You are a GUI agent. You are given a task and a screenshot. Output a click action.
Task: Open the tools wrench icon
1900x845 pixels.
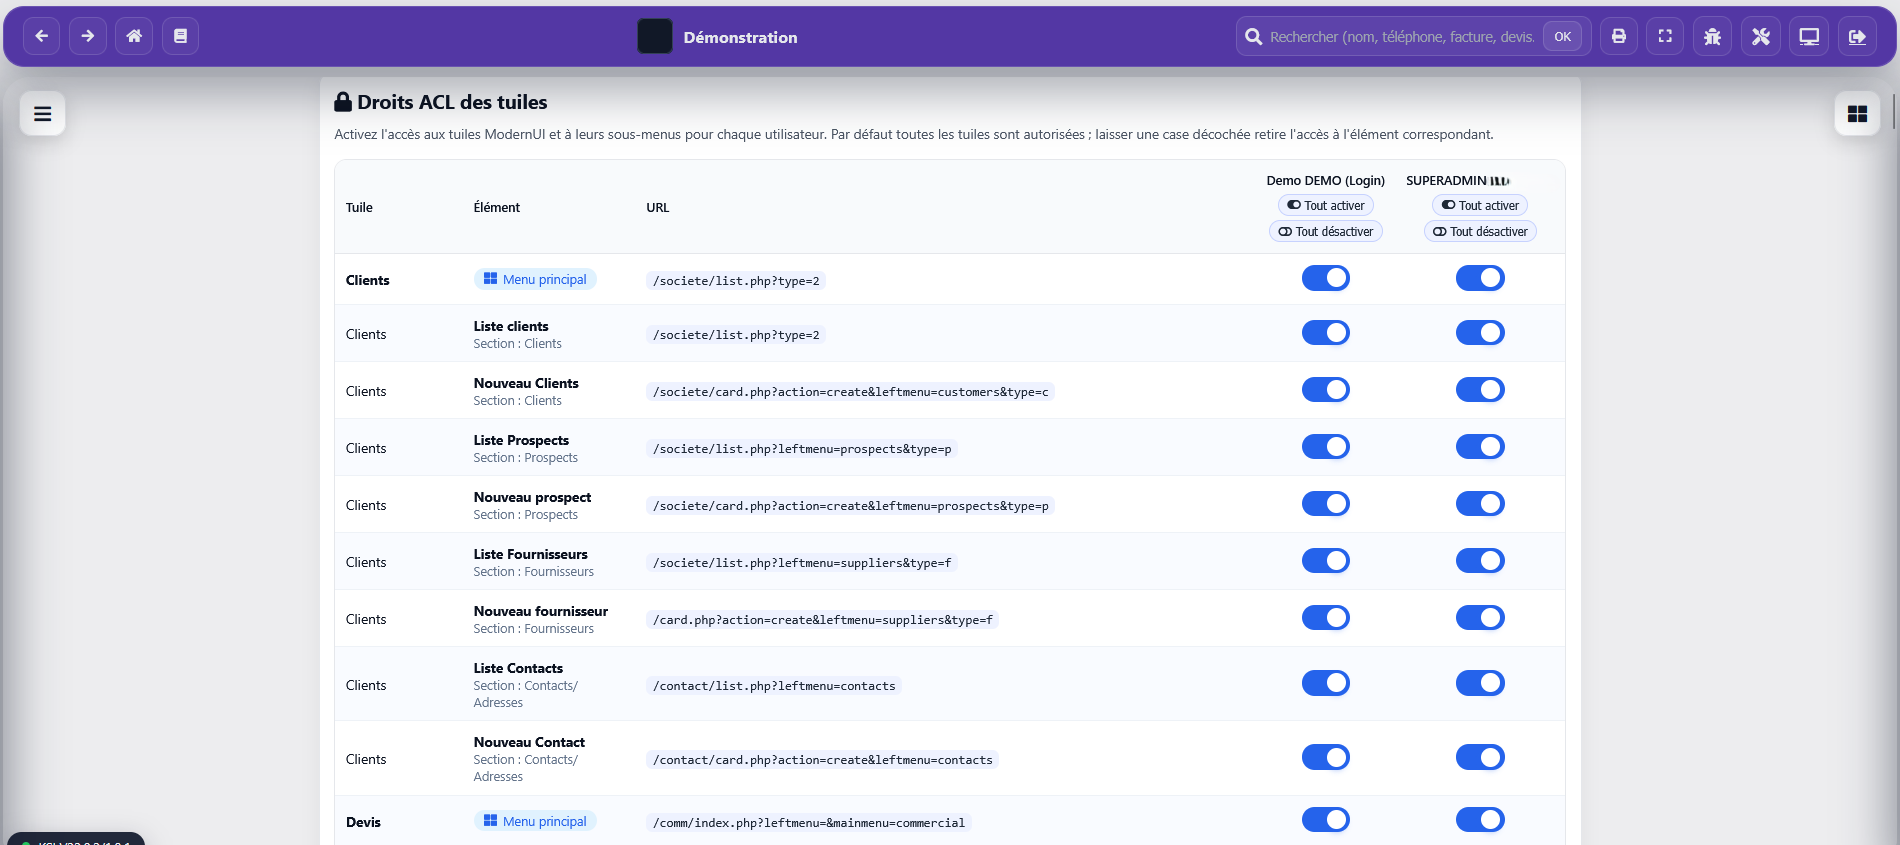coord(1760,37)
